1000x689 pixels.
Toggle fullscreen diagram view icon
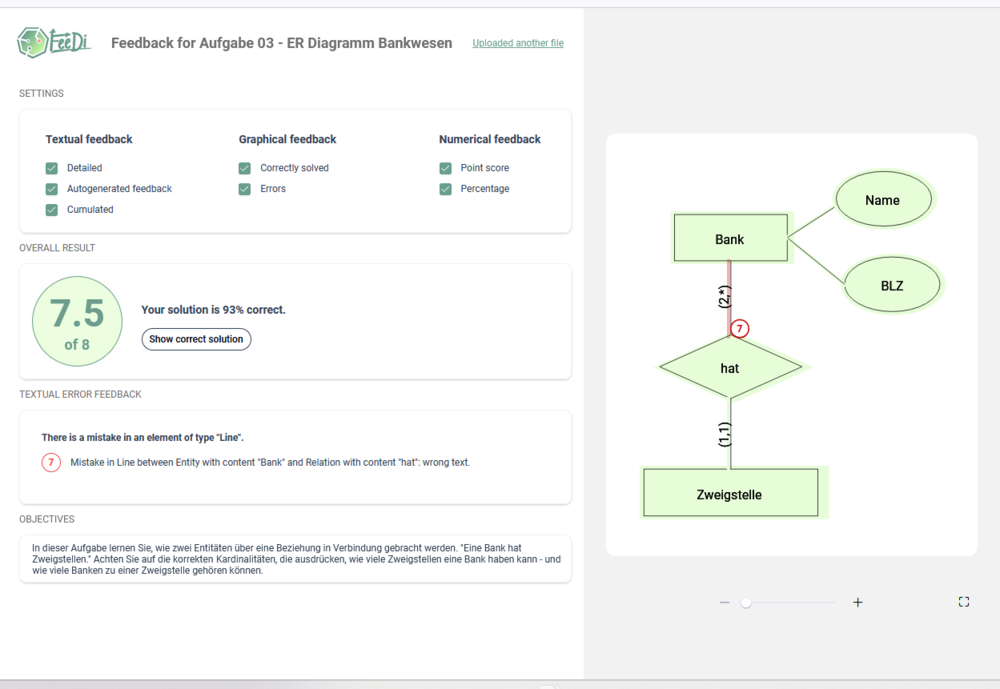click(964, 602)
